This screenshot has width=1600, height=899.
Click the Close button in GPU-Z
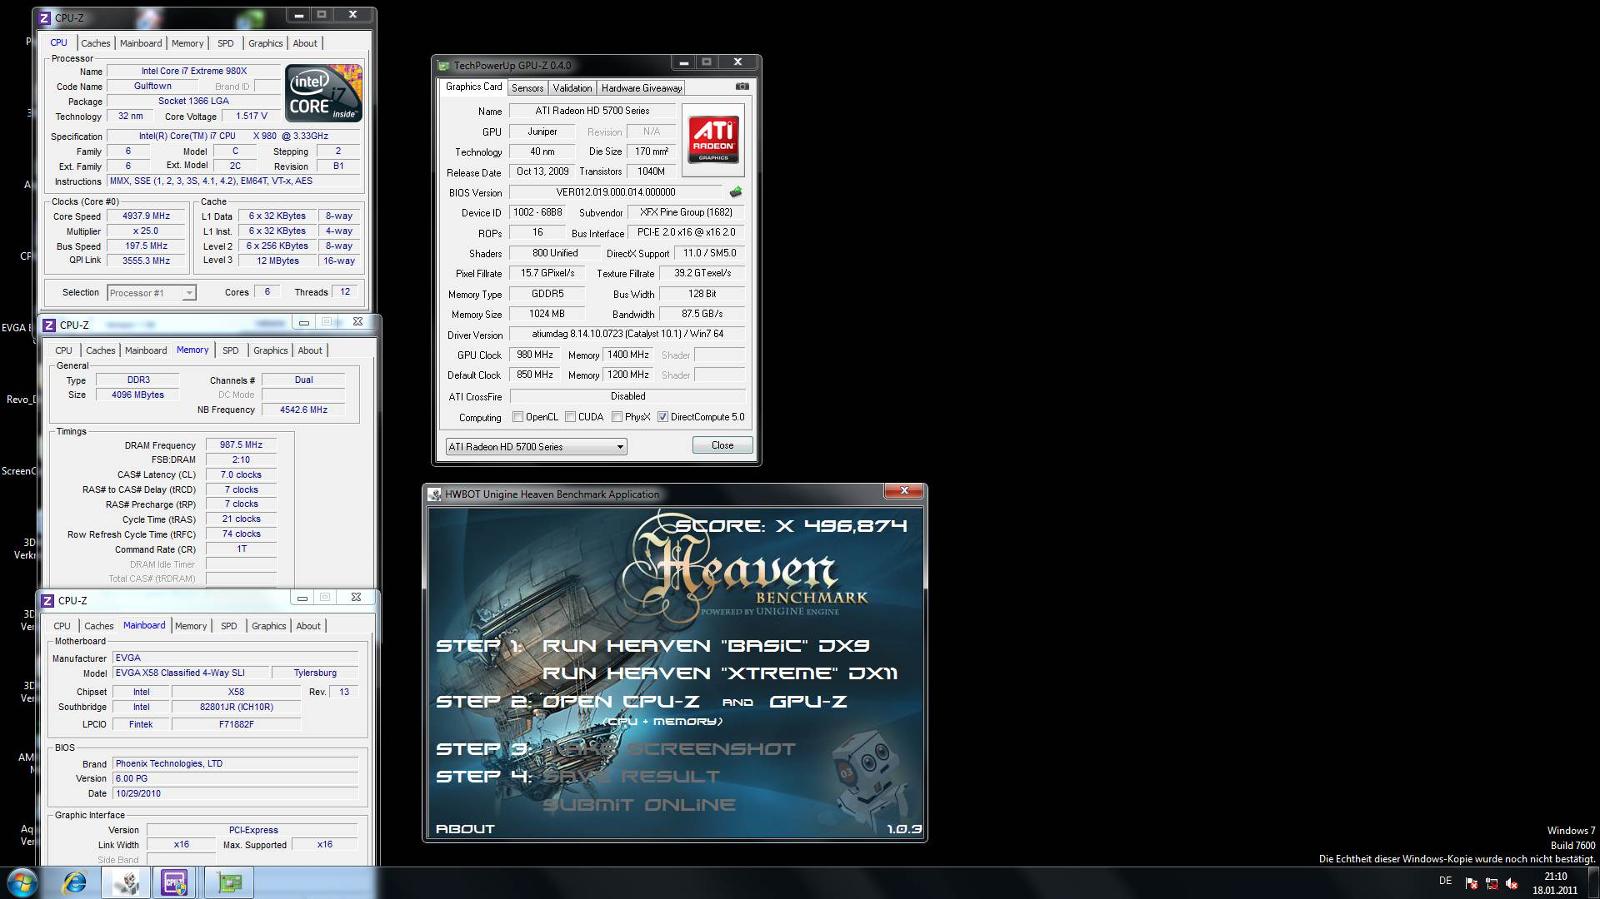[722, 445]
